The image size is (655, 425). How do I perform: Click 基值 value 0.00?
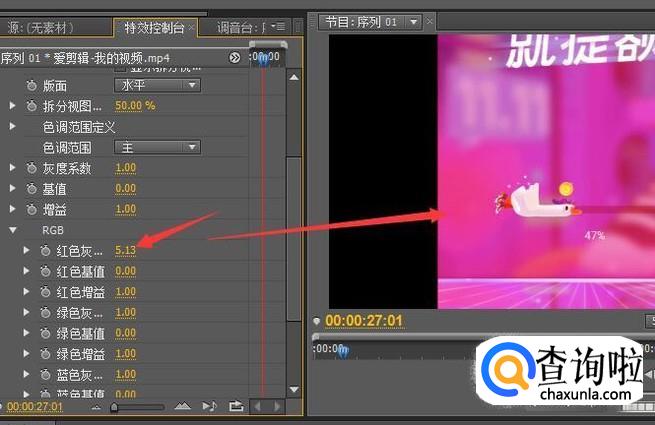126,188
